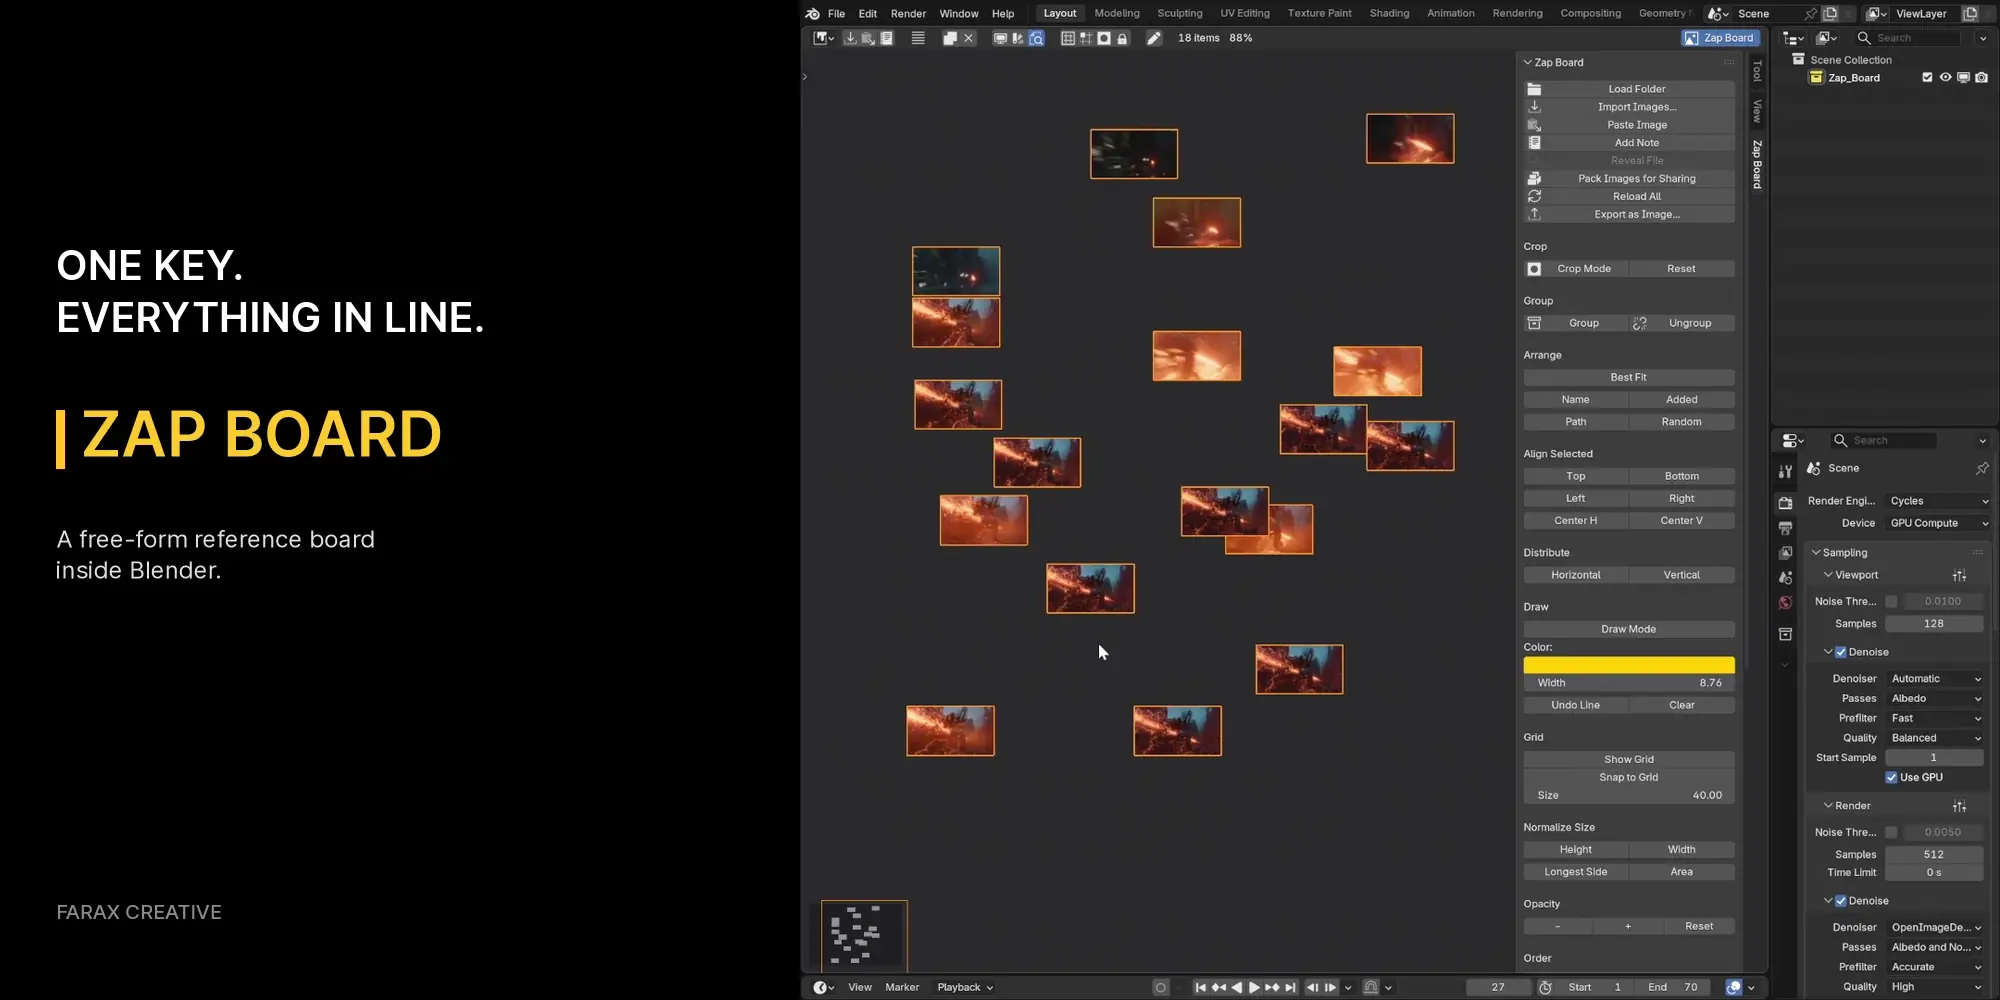Open the Quality Balanced dropdown
Image resolution: width=2000 pixels, height=1000 pixels.
pyautogui.click(x=1935, y=739)
